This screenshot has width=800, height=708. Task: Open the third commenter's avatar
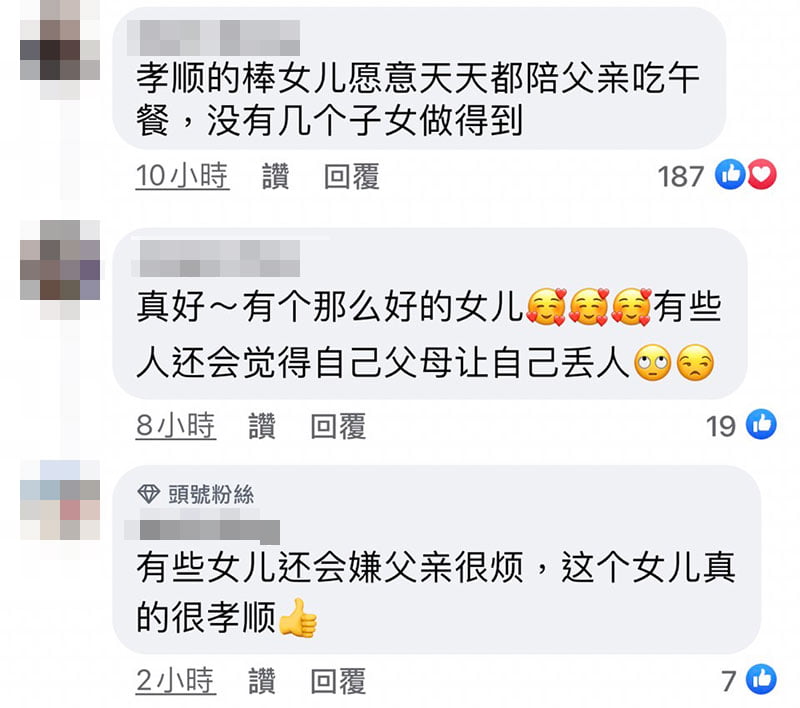pyautogui.click(x=60, y=500)
